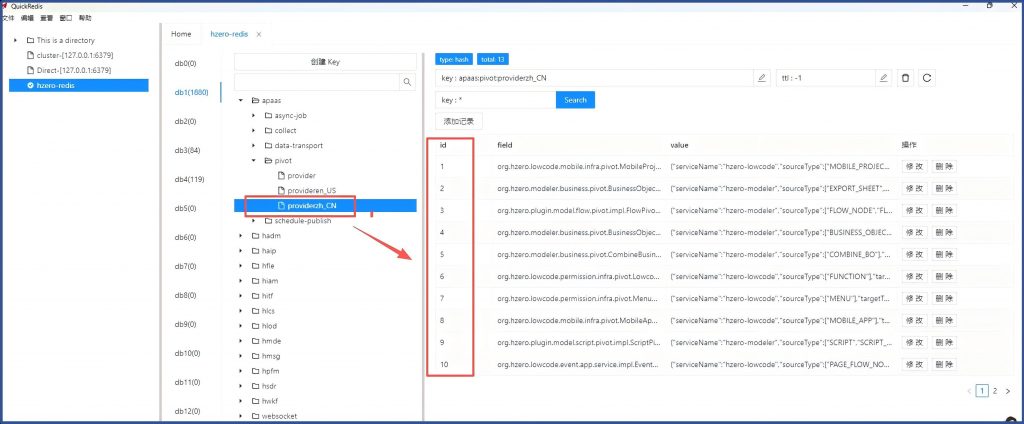Click the key tree search magnifier icon

click(407, 82)
